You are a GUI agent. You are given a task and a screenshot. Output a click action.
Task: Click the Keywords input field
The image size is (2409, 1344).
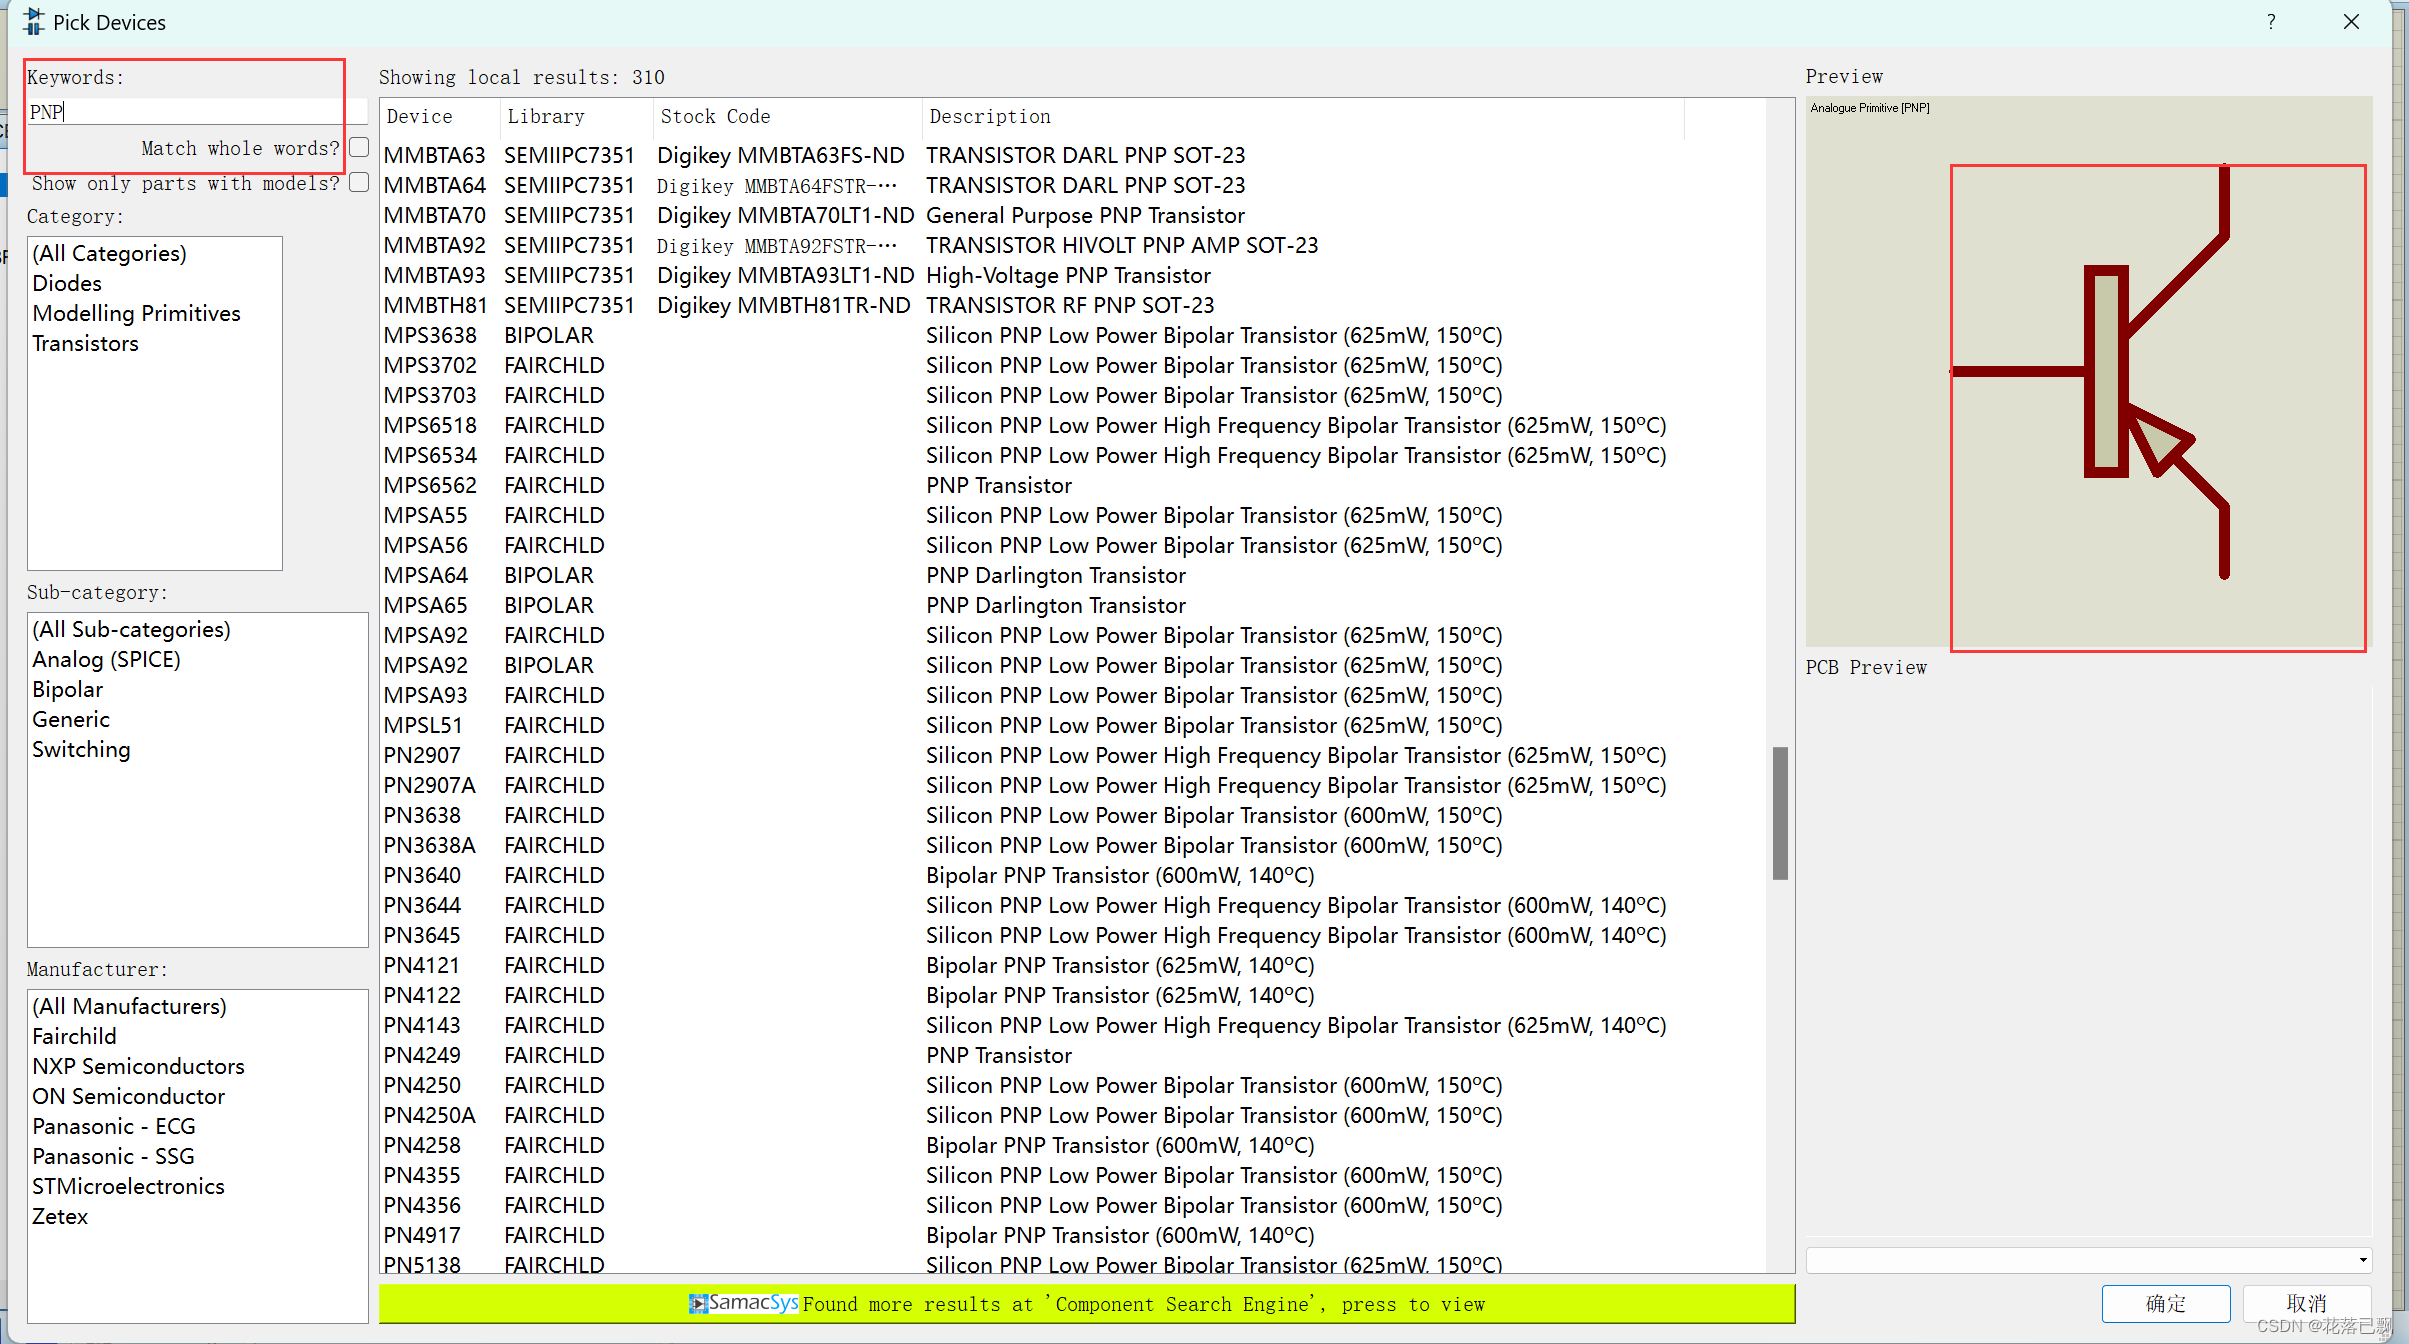(x=183, y=111)
